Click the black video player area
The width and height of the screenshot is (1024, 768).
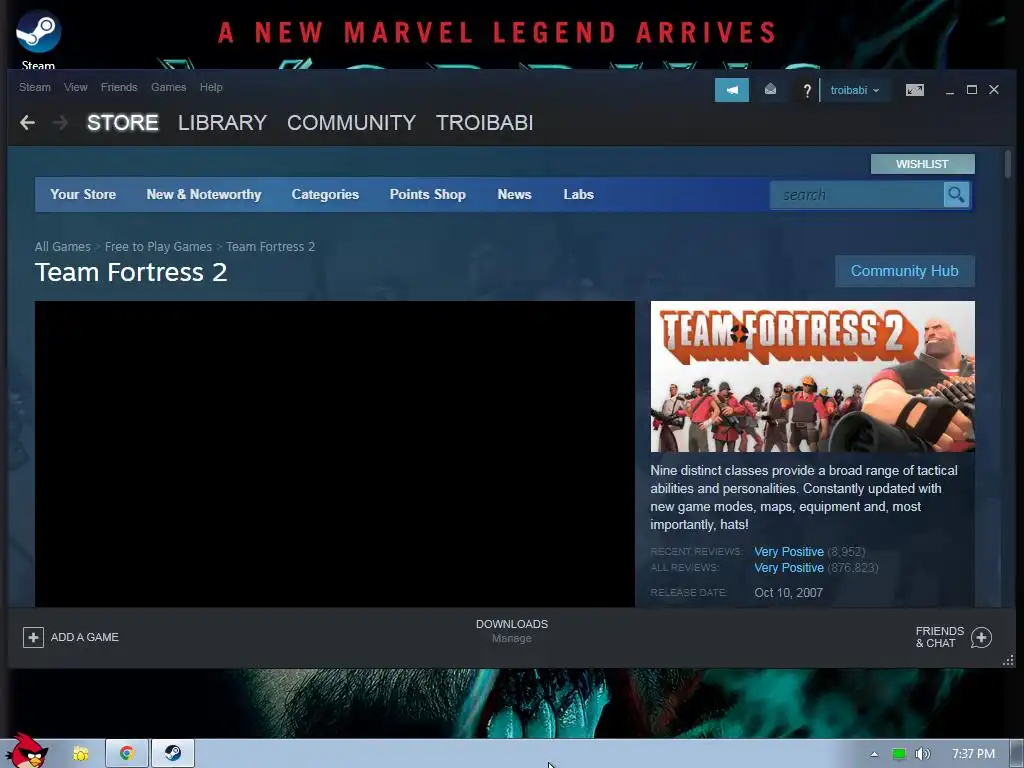pyautogui.click(x=334, y=454)
